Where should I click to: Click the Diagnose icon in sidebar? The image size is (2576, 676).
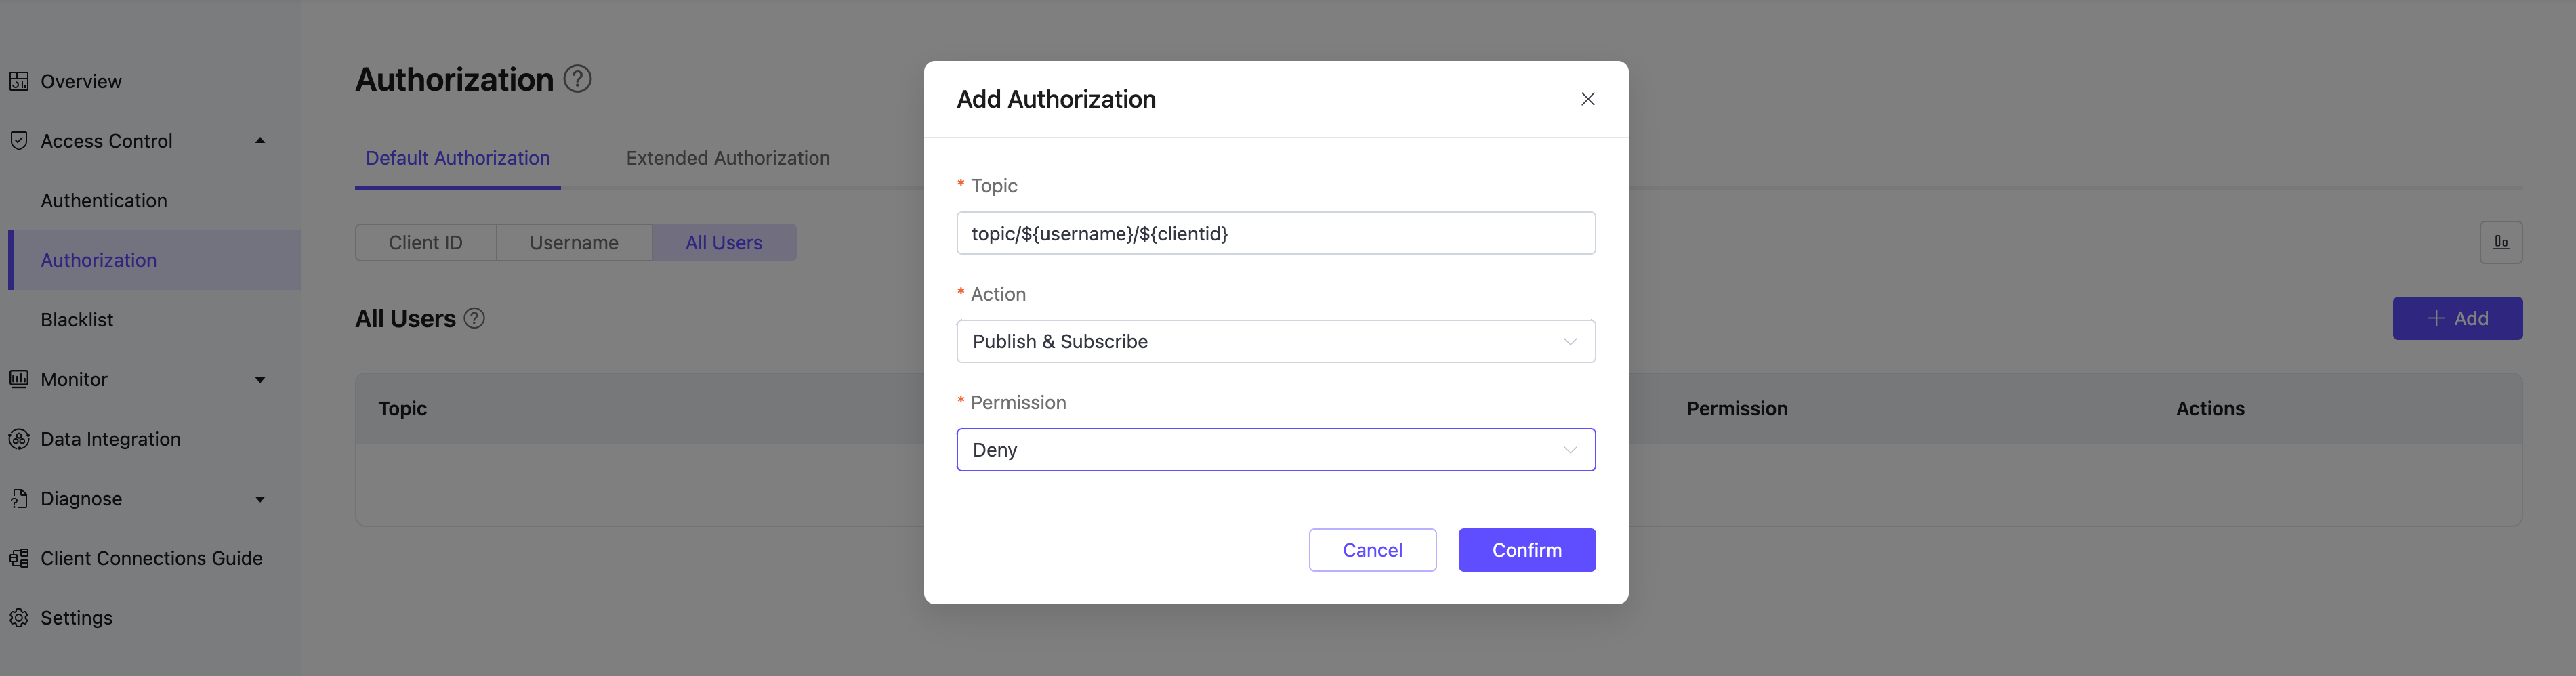point(19,498)
